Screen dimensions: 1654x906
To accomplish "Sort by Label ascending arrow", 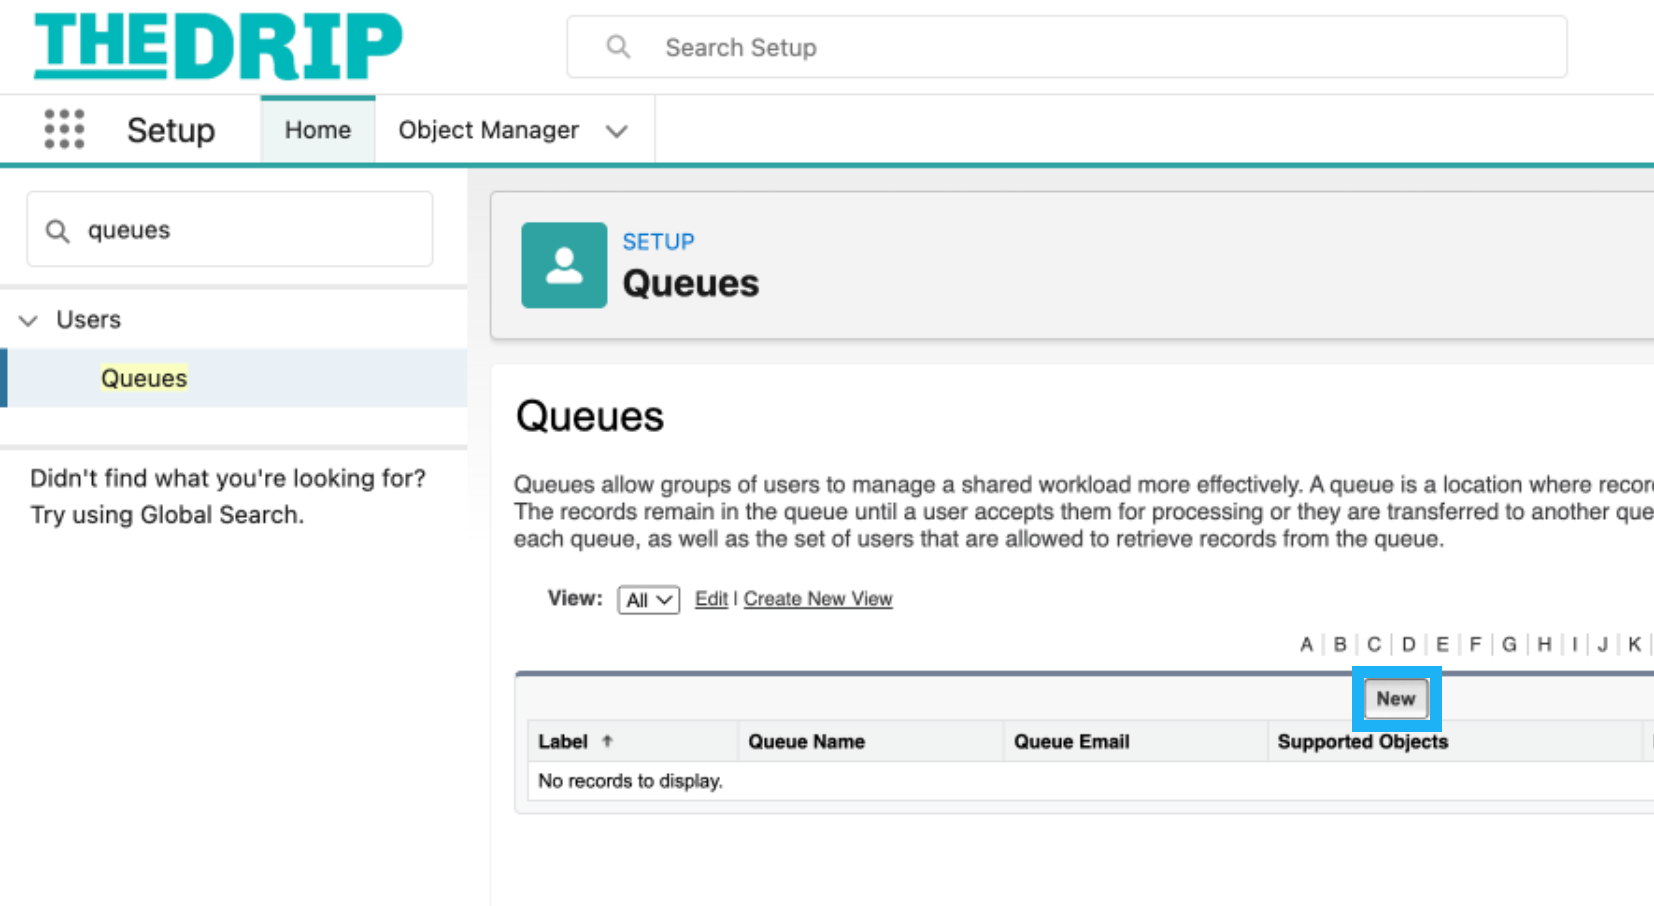I will (607, 741).
